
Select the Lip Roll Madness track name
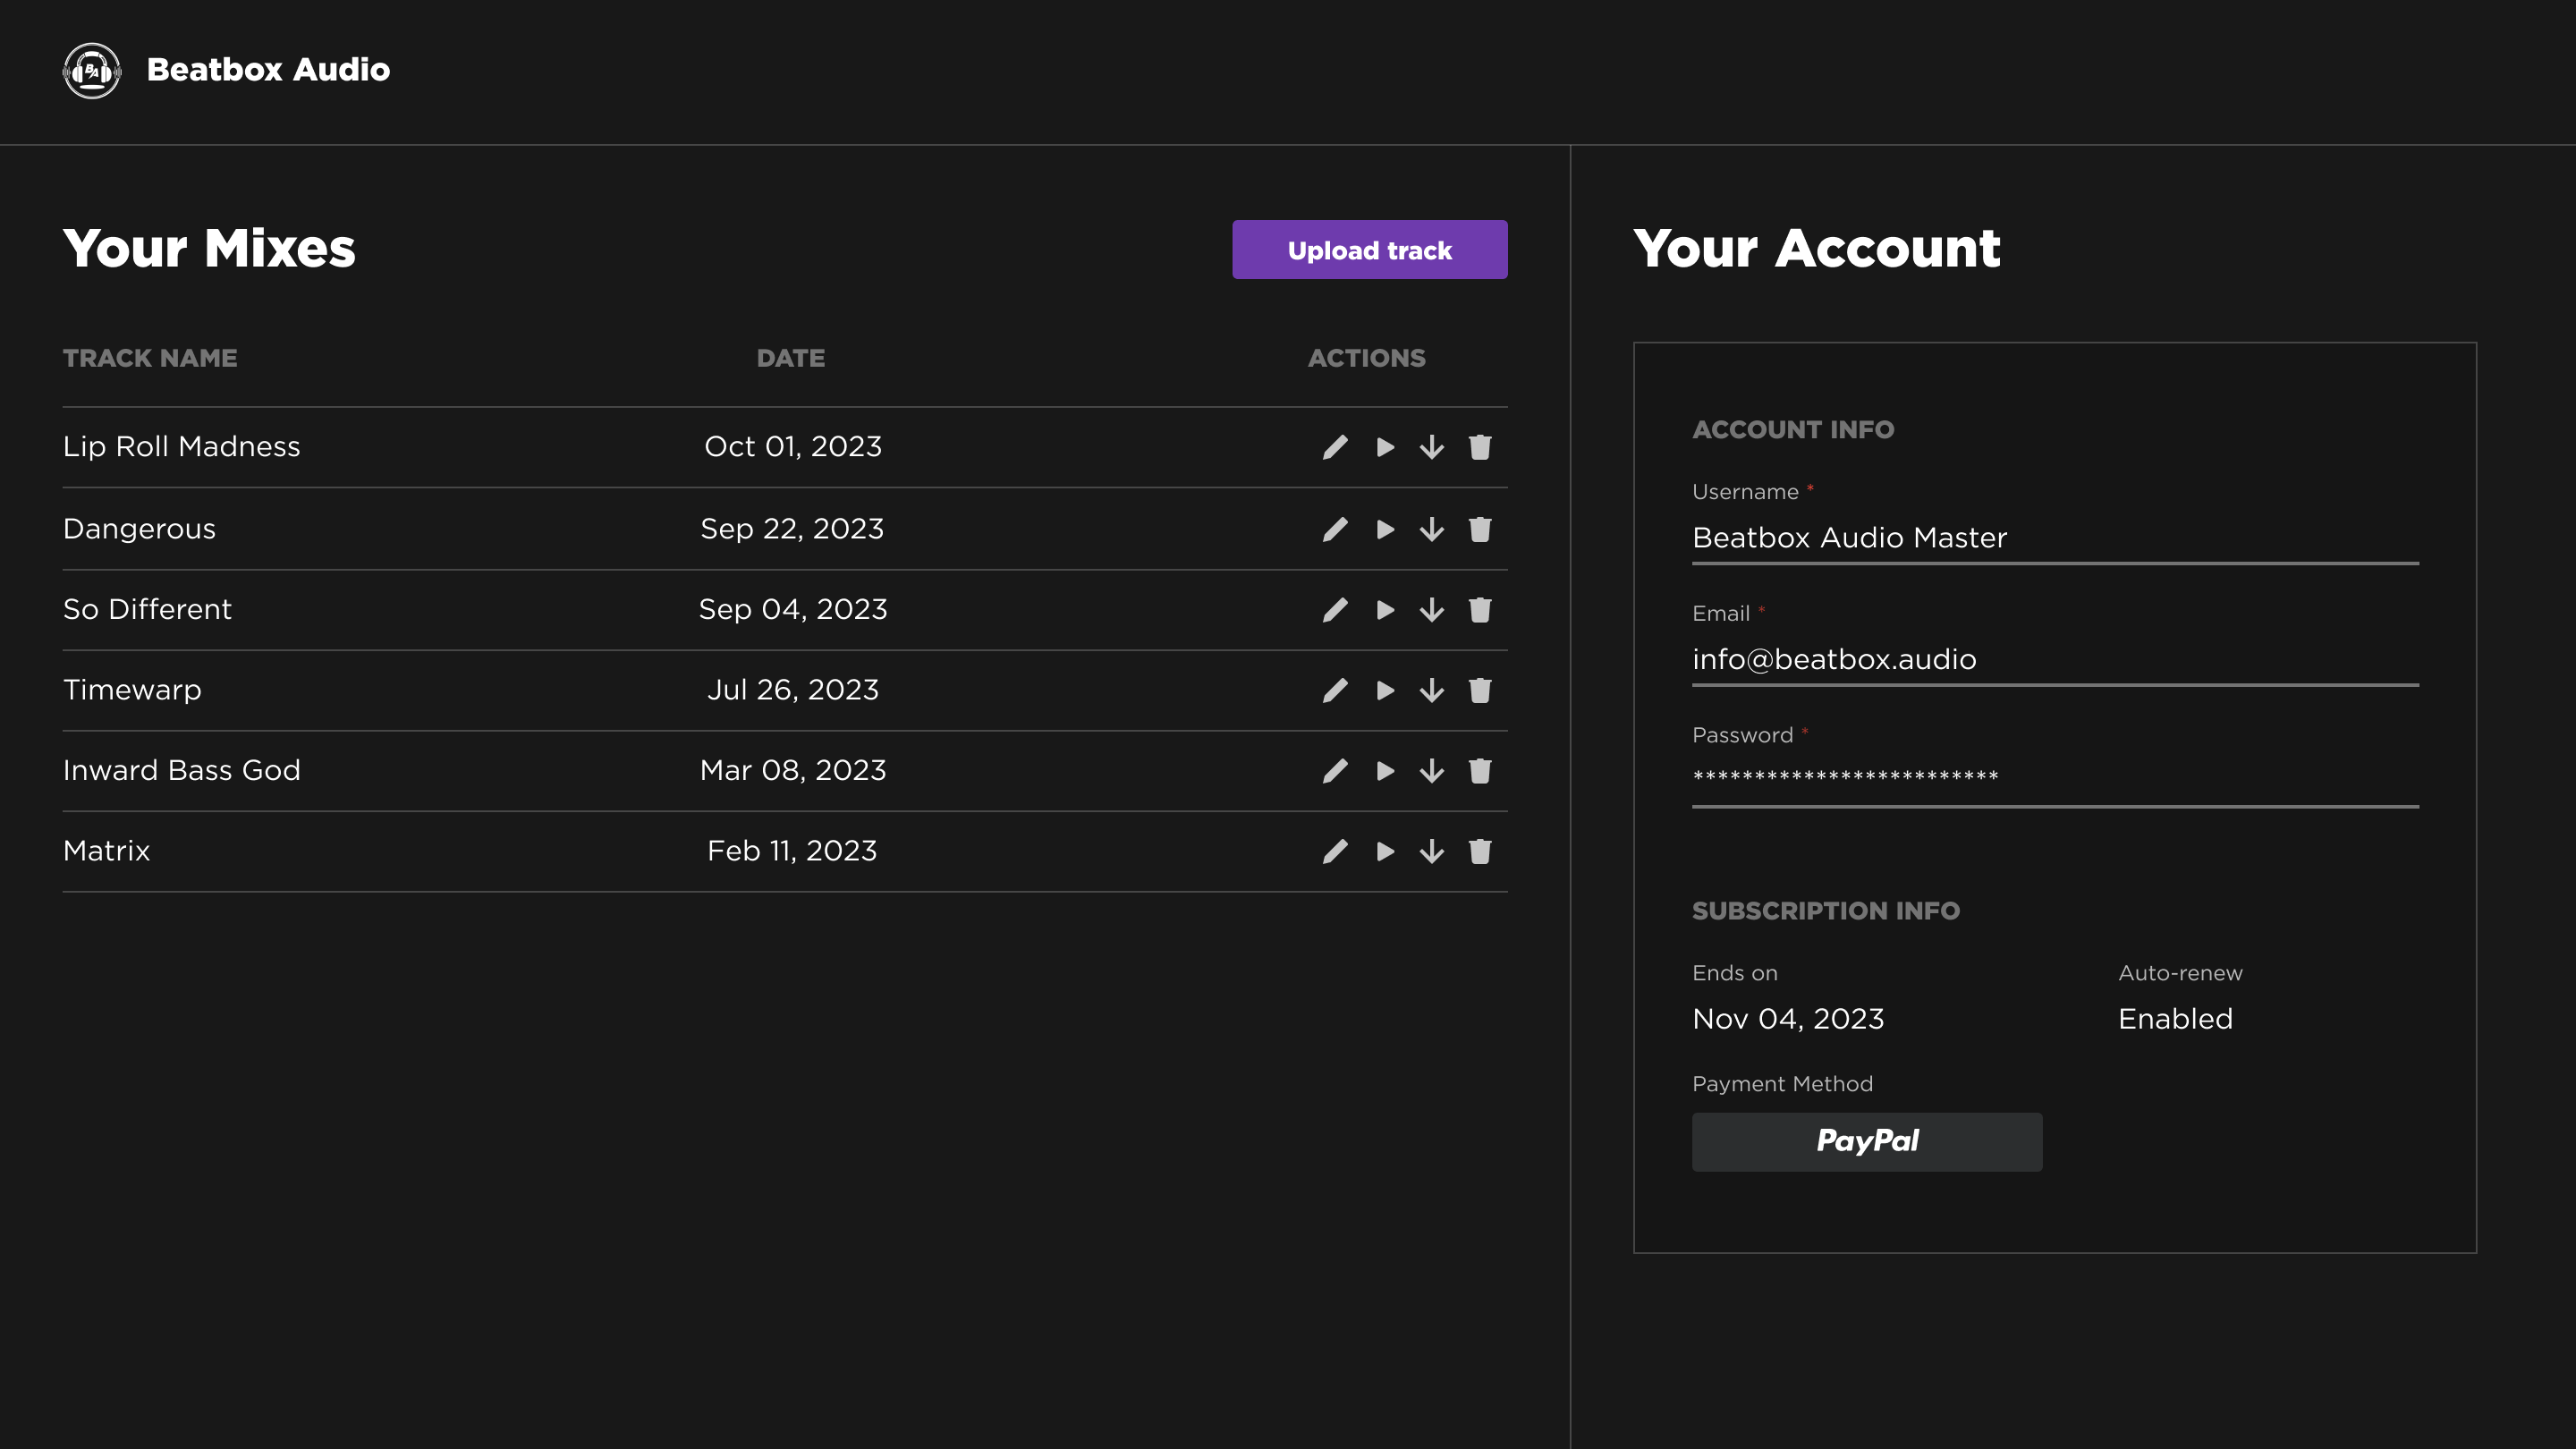181,447
